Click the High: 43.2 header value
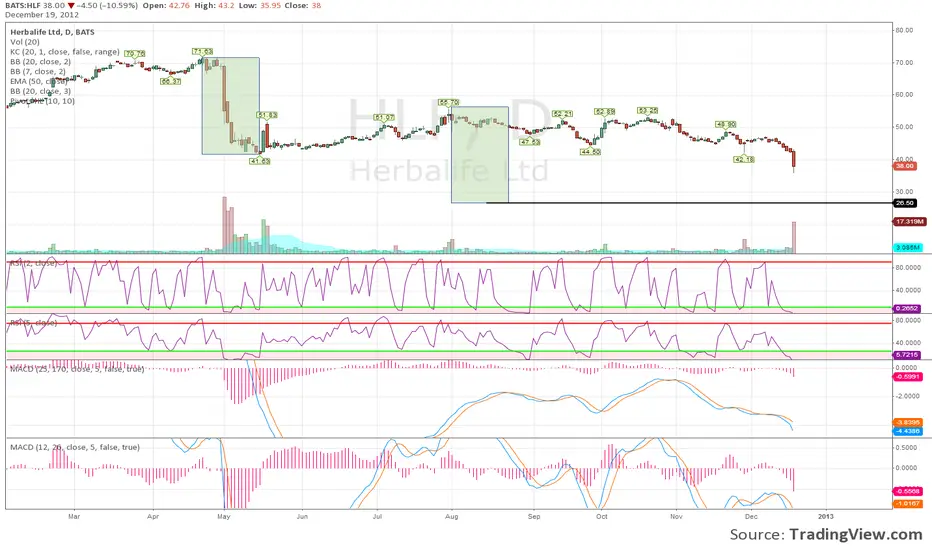Viewport: 932px width, 550px height. [x=214, y=5]
